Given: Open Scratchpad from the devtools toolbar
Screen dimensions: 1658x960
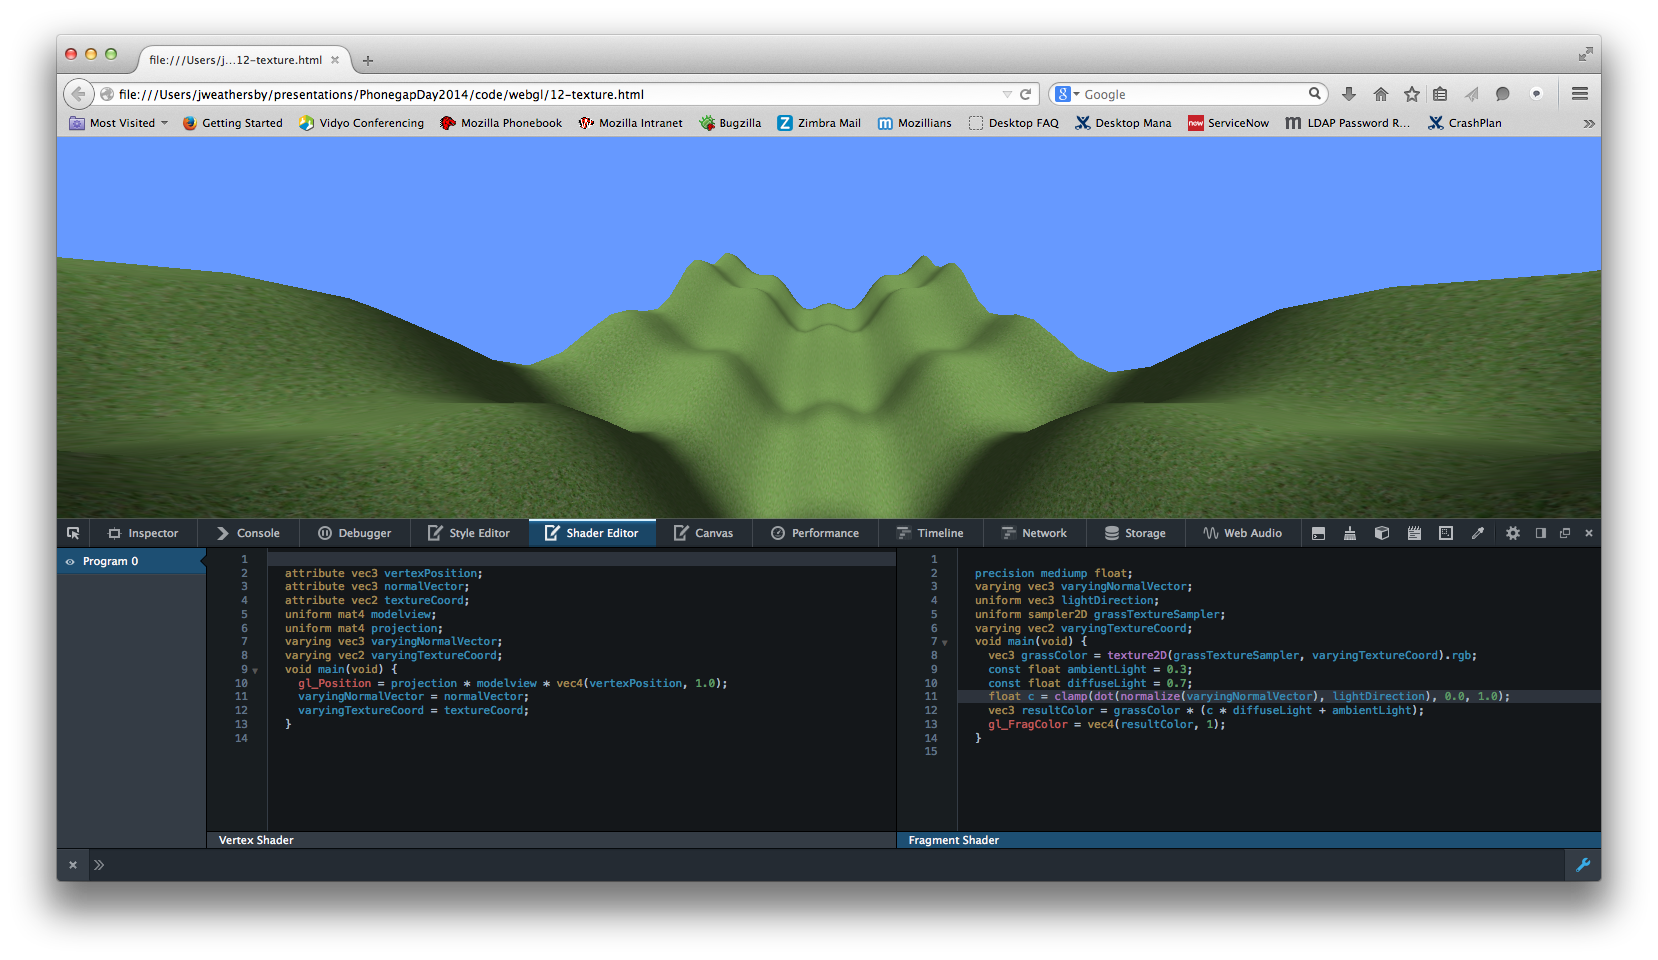Looking at the screenshot, I should click(1414, 533).
